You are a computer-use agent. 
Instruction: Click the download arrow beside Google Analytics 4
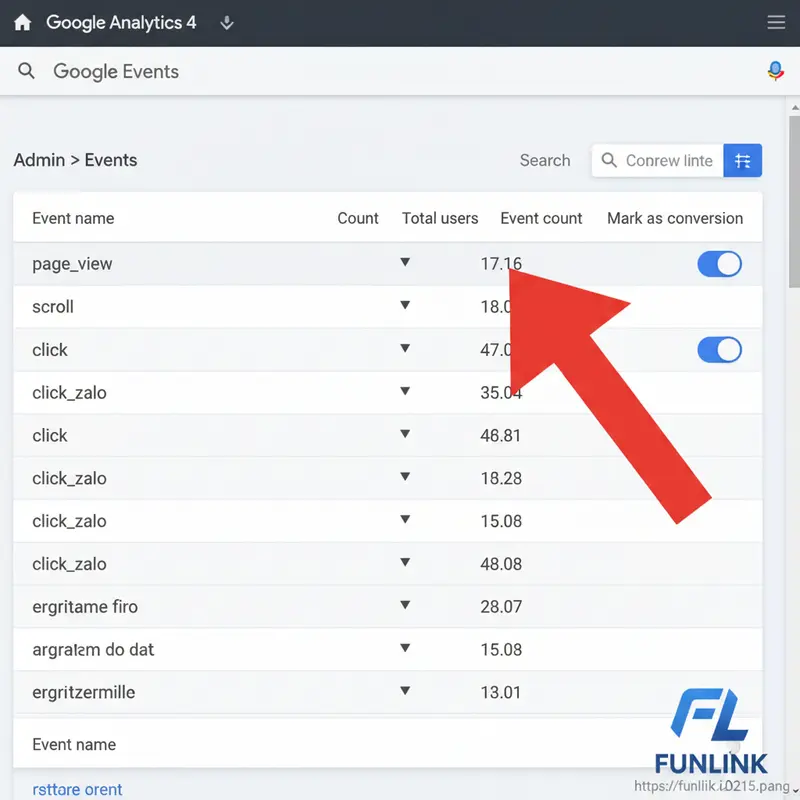tap(227, 23)
